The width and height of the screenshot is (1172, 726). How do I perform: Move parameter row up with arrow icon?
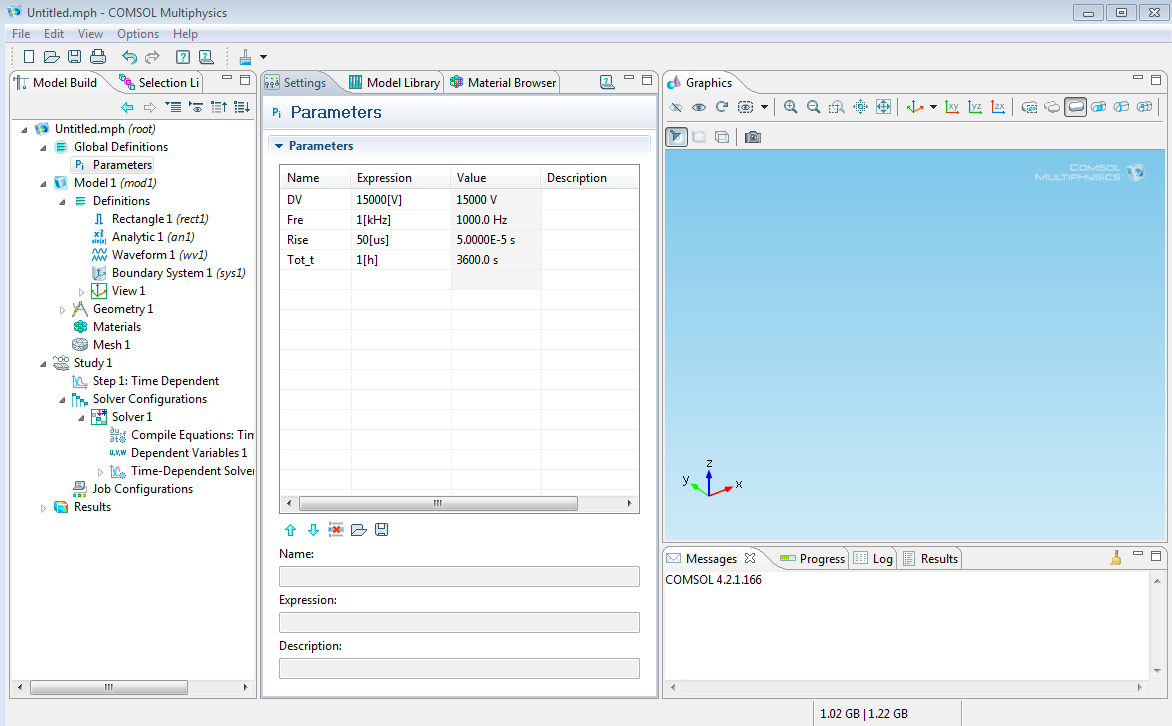pyautogui.click(x=290, y=530)
